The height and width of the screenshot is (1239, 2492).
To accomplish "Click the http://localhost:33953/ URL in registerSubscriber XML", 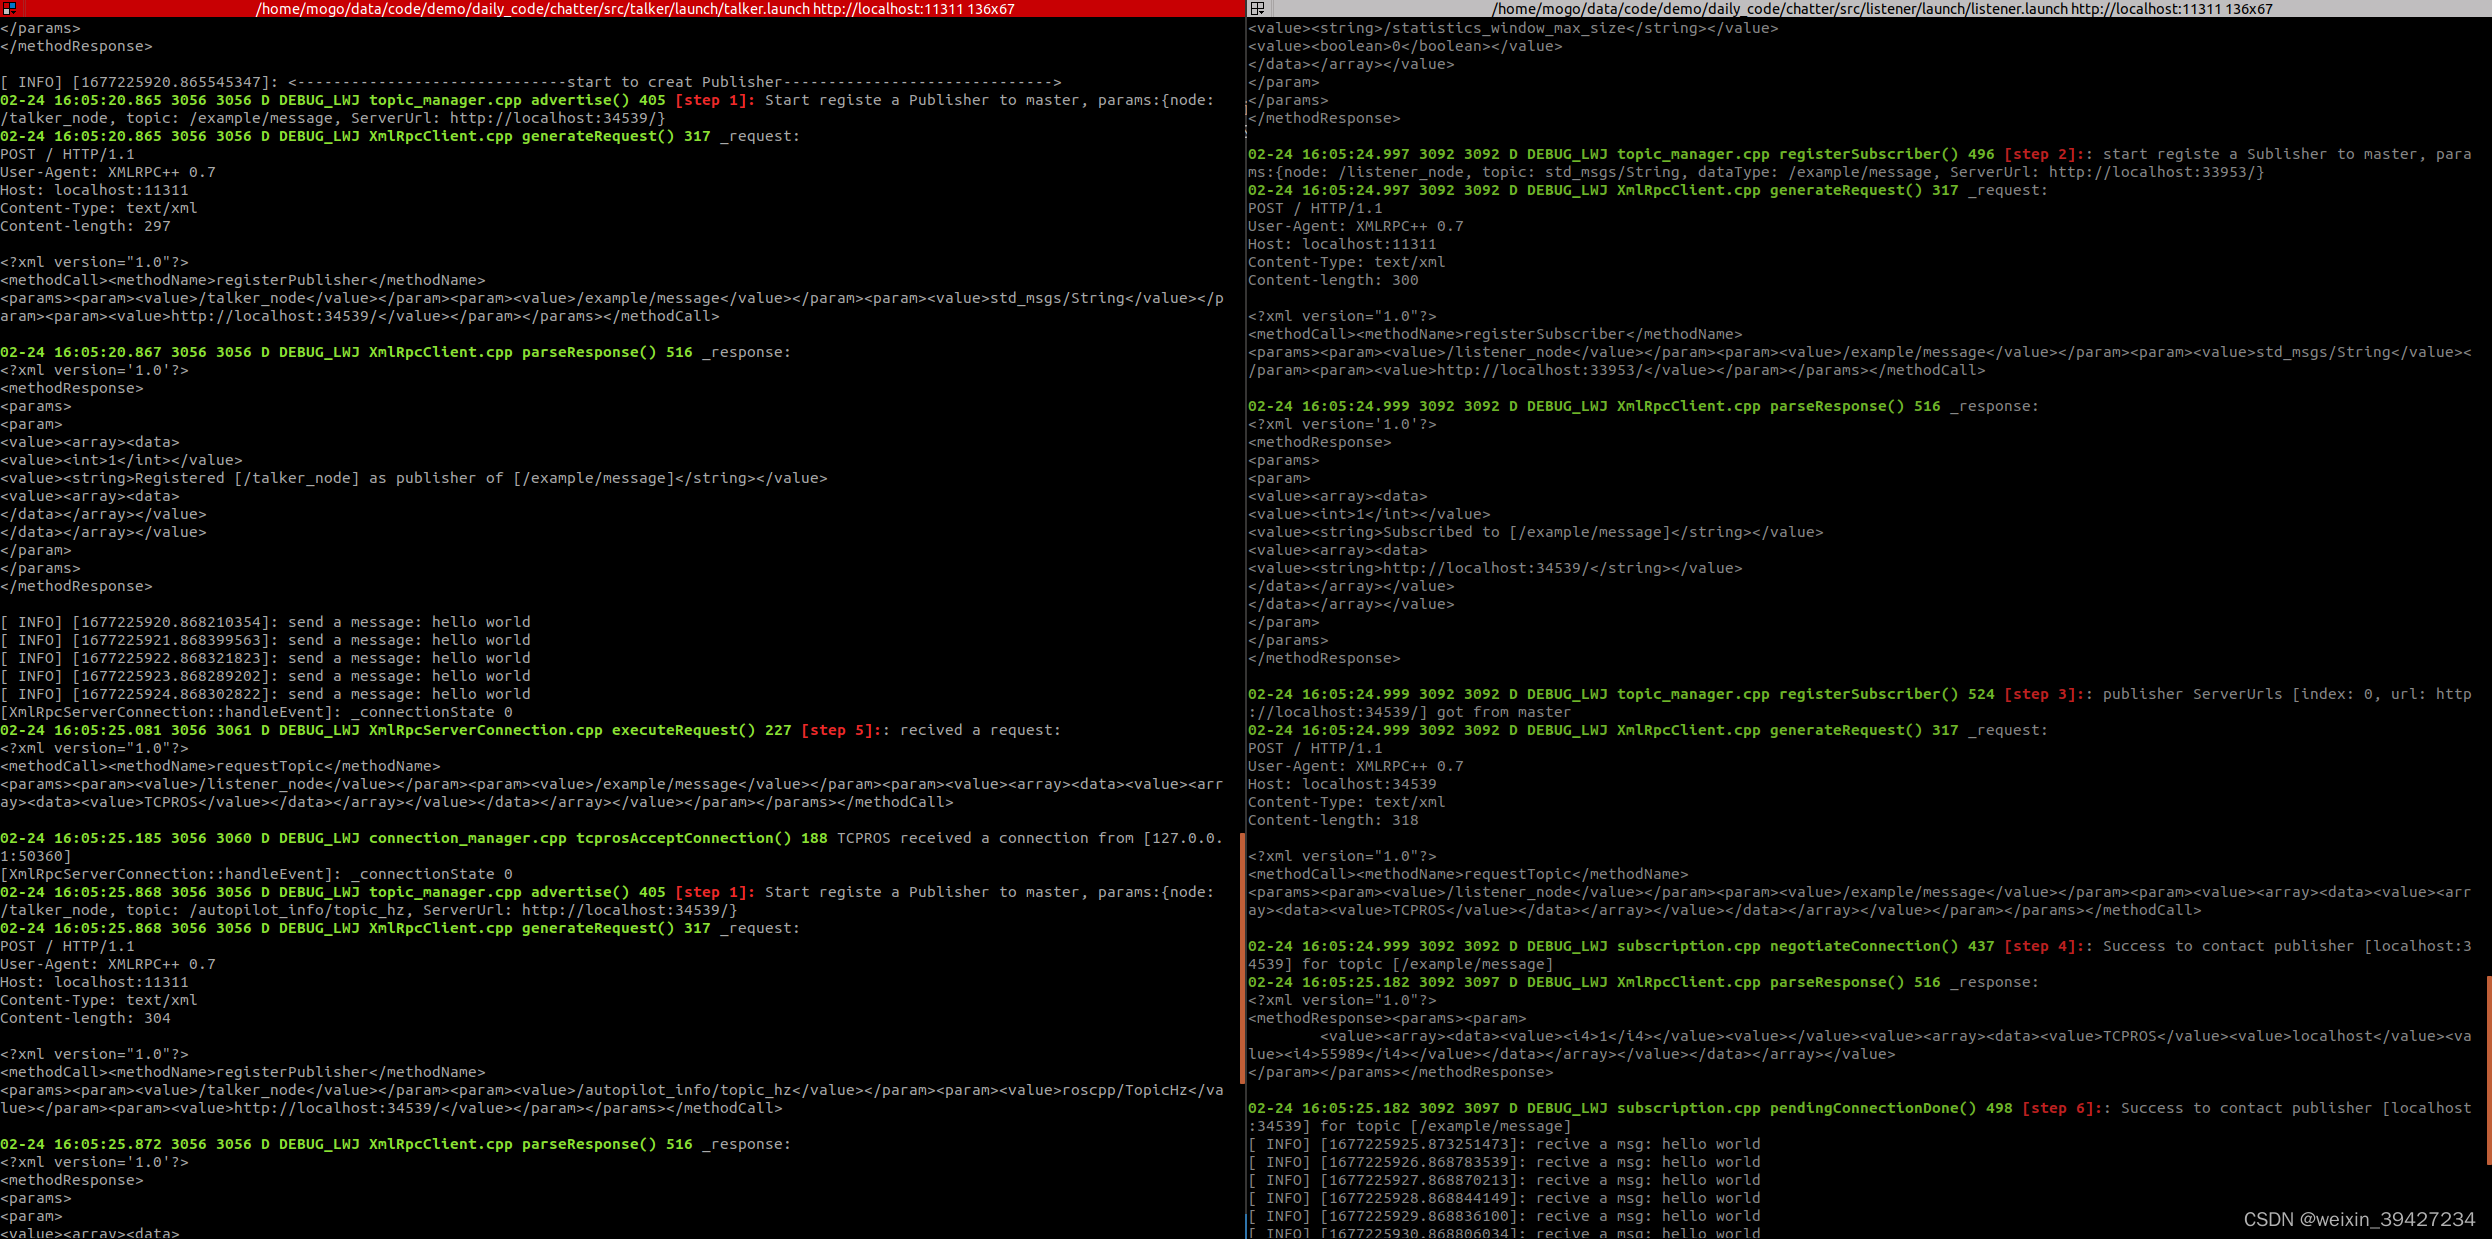I will tap(1539, 370).
